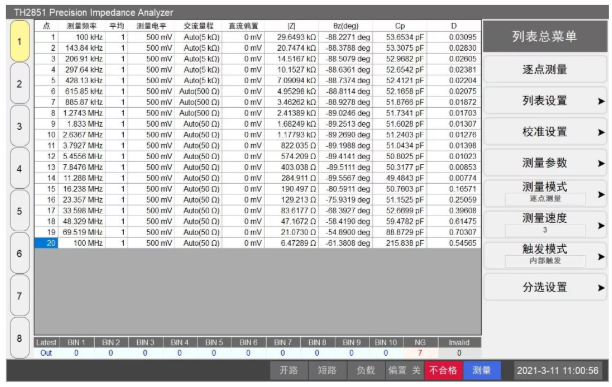Expand the 分选设置 submenu arrow
612x387 pixels.
[x=601, y=288]
